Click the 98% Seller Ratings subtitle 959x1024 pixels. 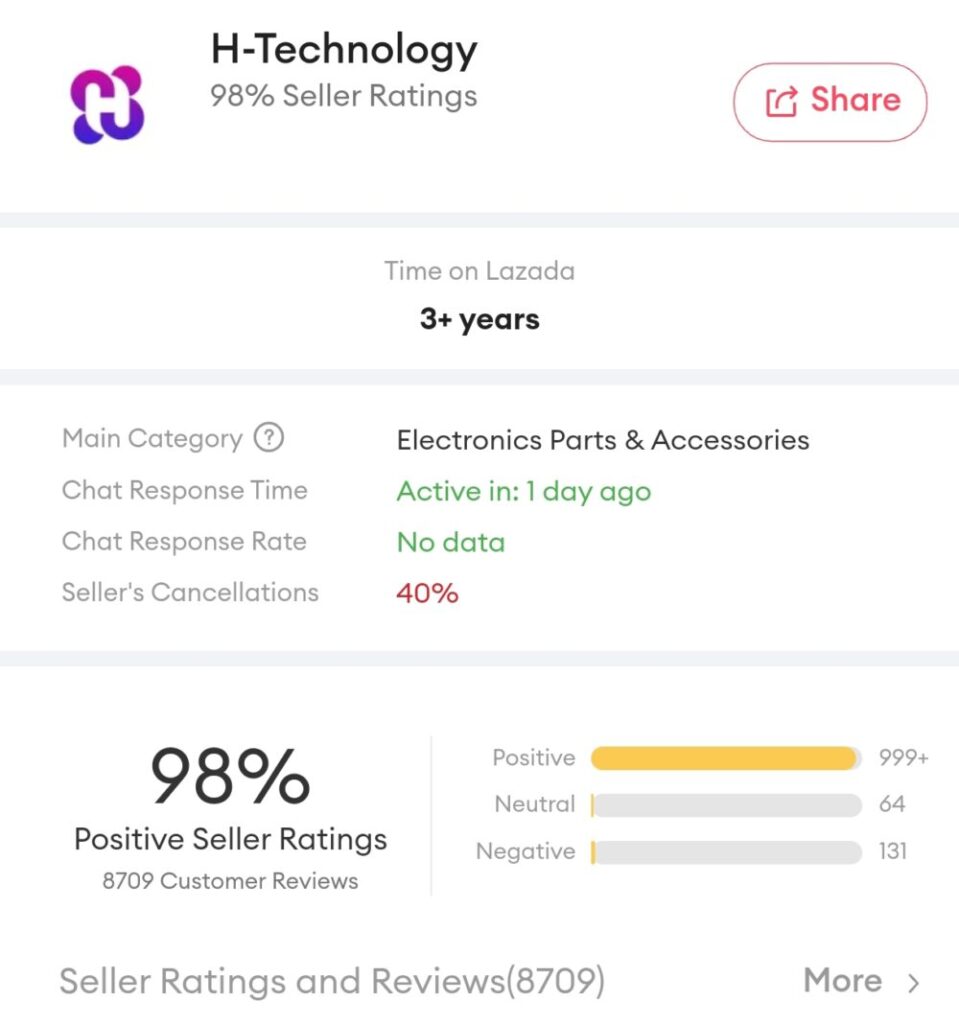coord(343,97)
